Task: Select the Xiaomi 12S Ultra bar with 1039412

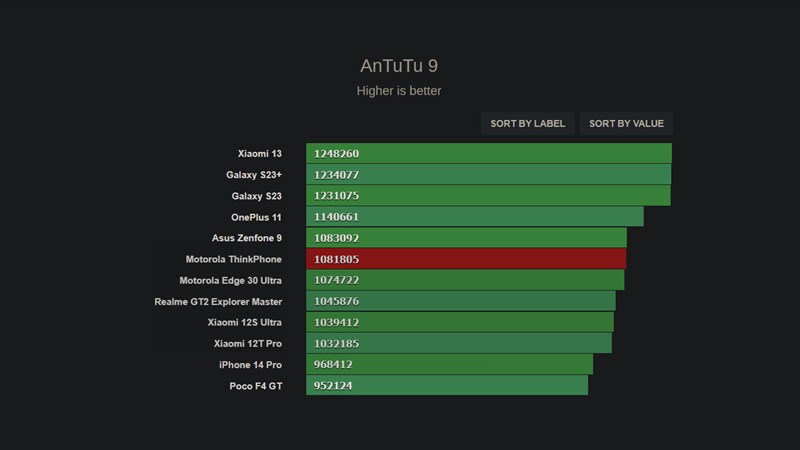Action: 460,322
